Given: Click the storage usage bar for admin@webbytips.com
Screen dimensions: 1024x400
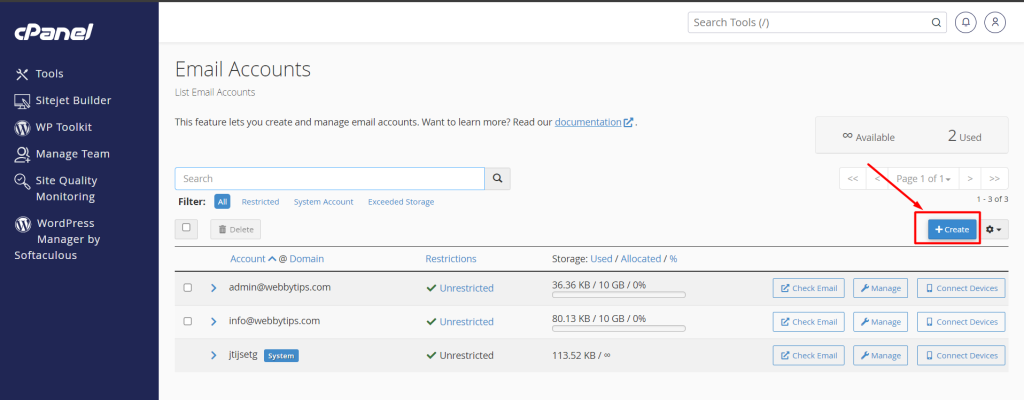Looking at the screenshot, I should [618, 296].
